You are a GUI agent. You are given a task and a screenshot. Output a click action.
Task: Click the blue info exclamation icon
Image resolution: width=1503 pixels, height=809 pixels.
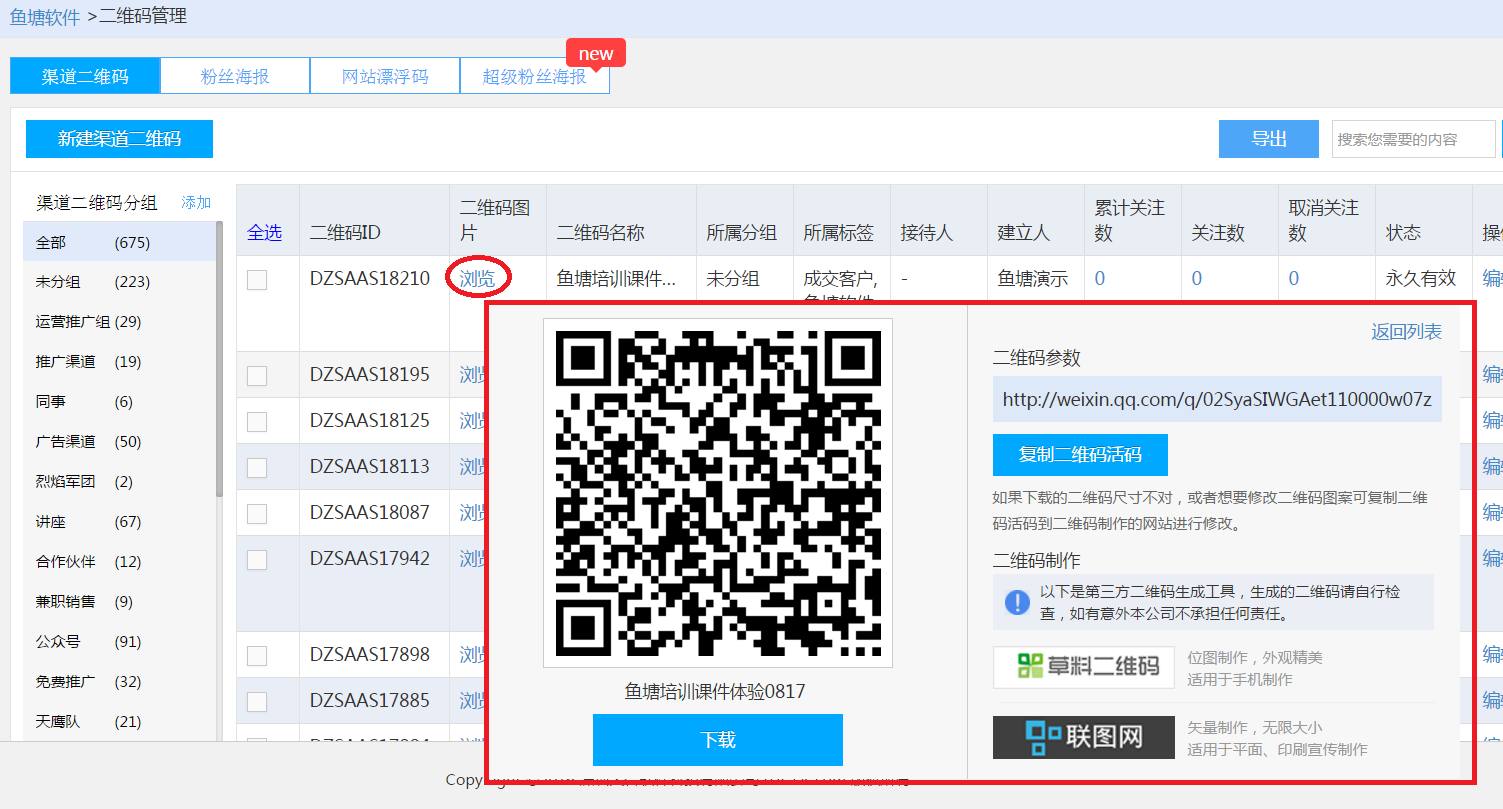pos(1017,602)
